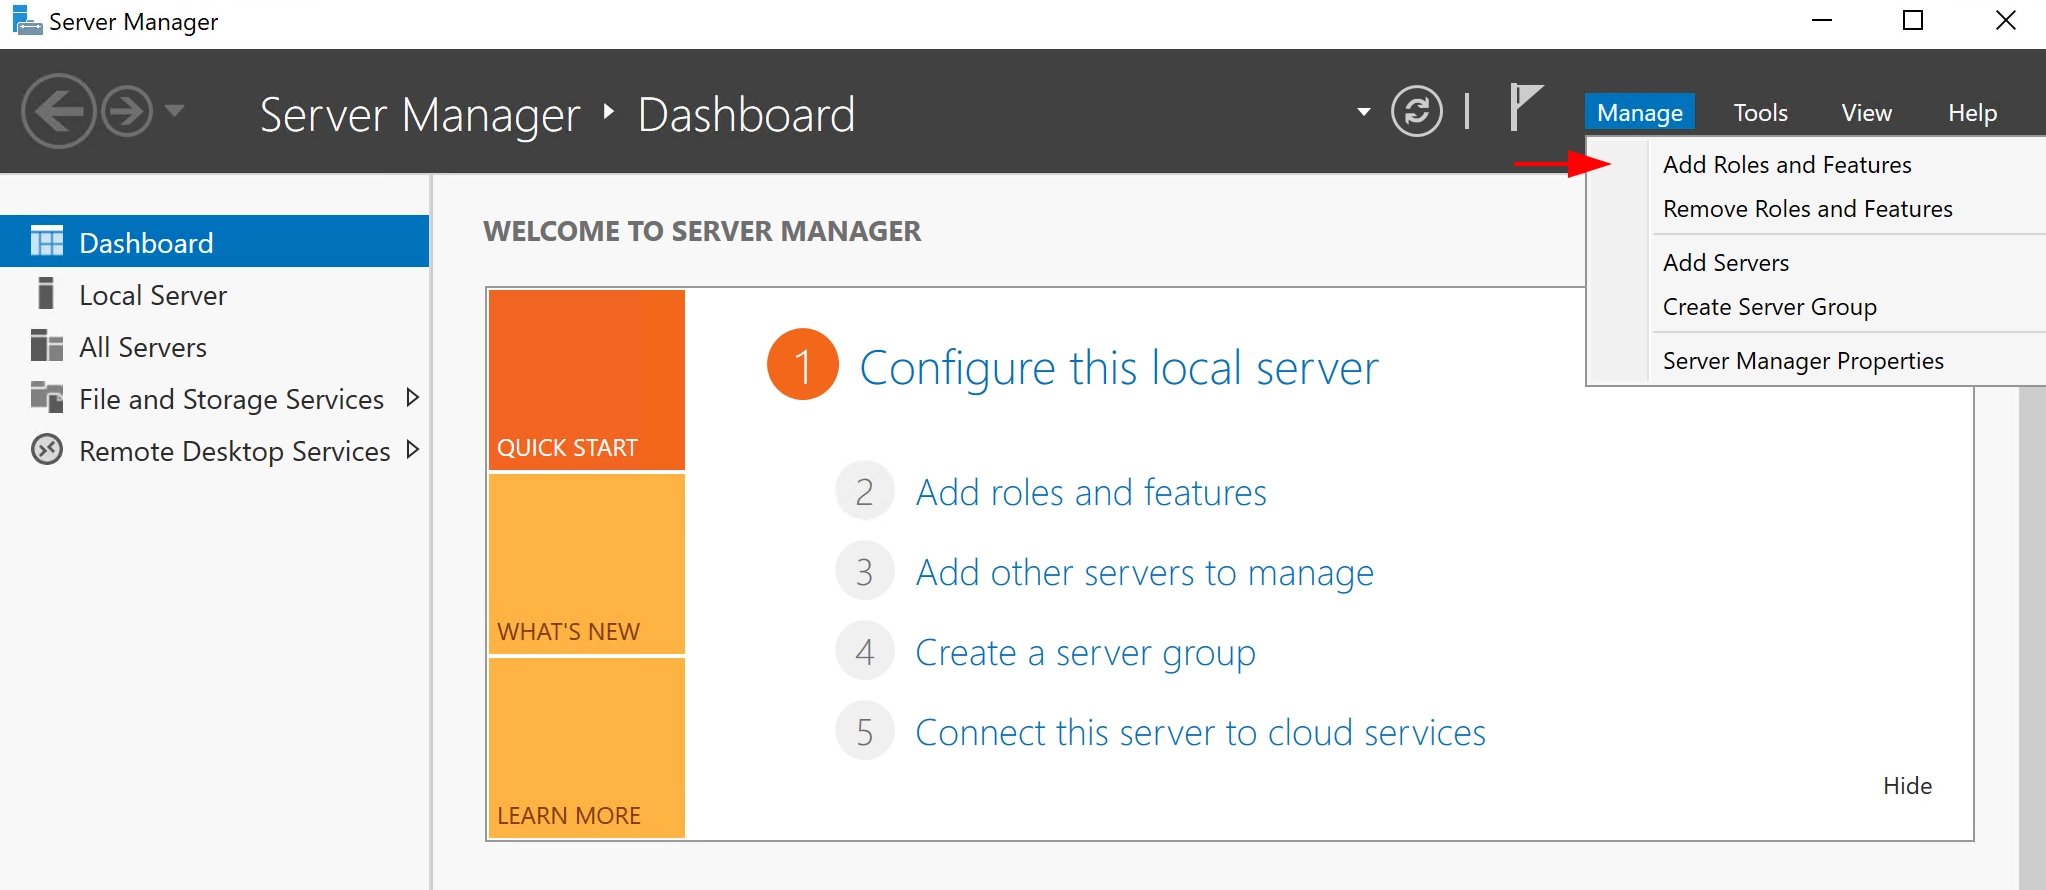Click the Remote Desktop Services icon

tap(47, 450)
